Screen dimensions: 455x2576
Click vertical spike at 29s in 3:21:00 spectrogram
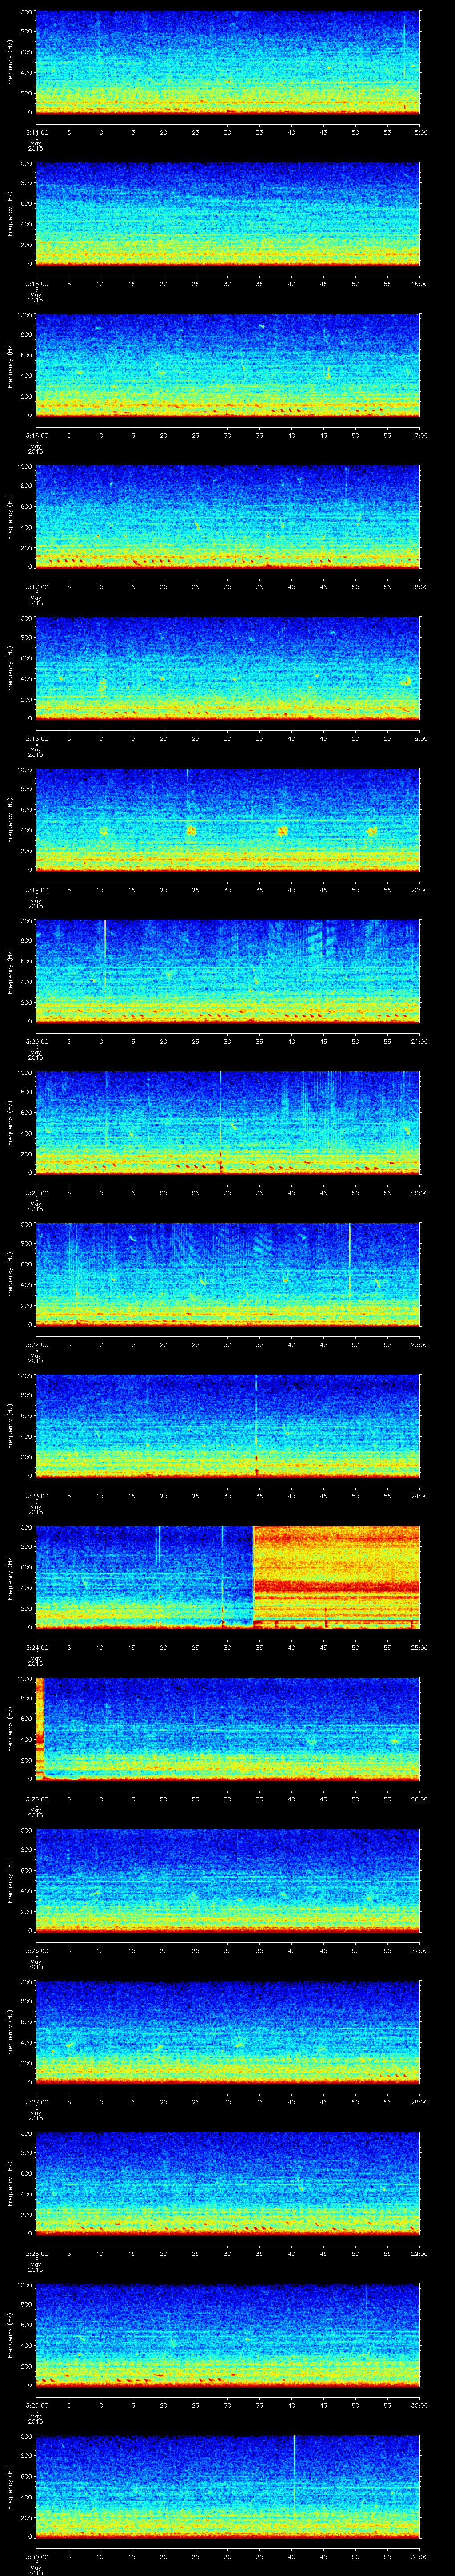(220, 1120)
